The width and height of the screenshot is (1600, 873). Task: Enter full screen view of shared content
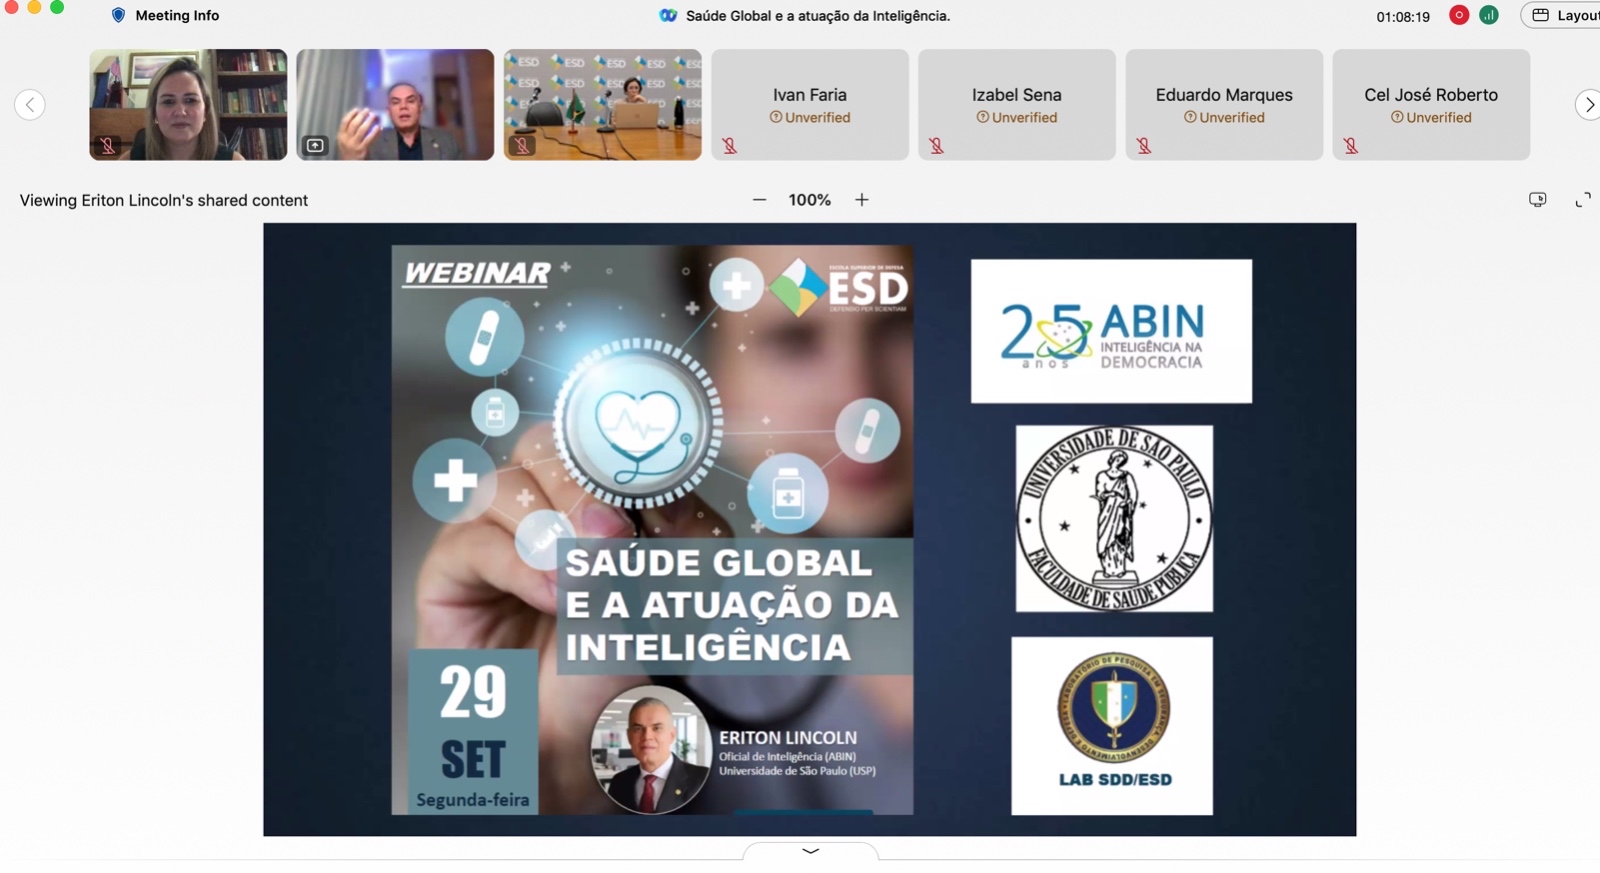click(x=1583, y=200)
